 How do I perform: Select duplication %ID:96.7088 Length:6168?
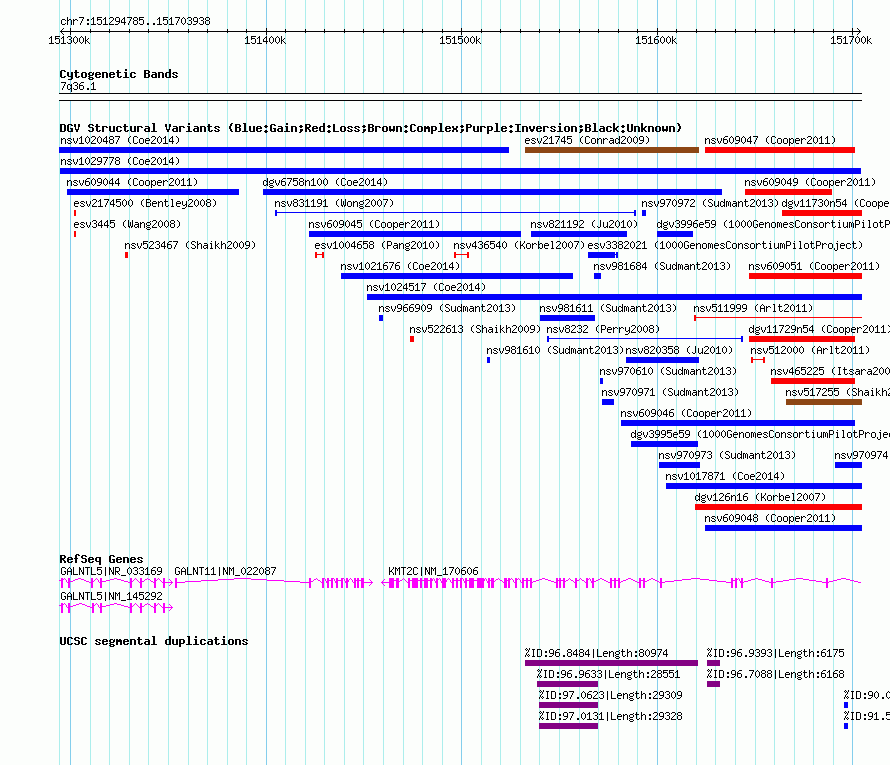click(x=775, y=674)
